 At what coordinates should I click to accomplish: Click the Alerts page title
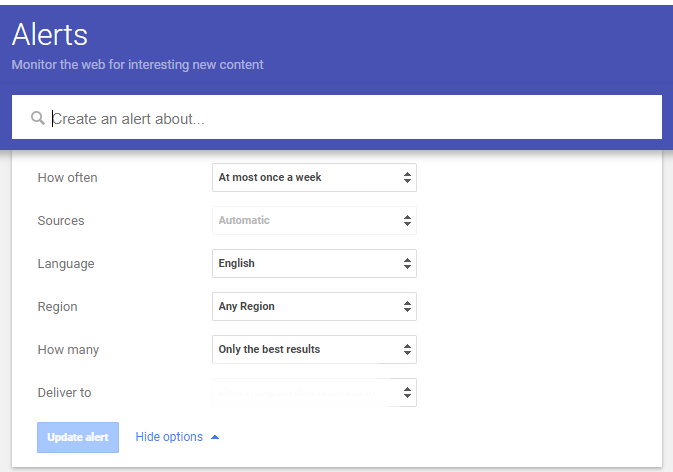coord(50,35)
